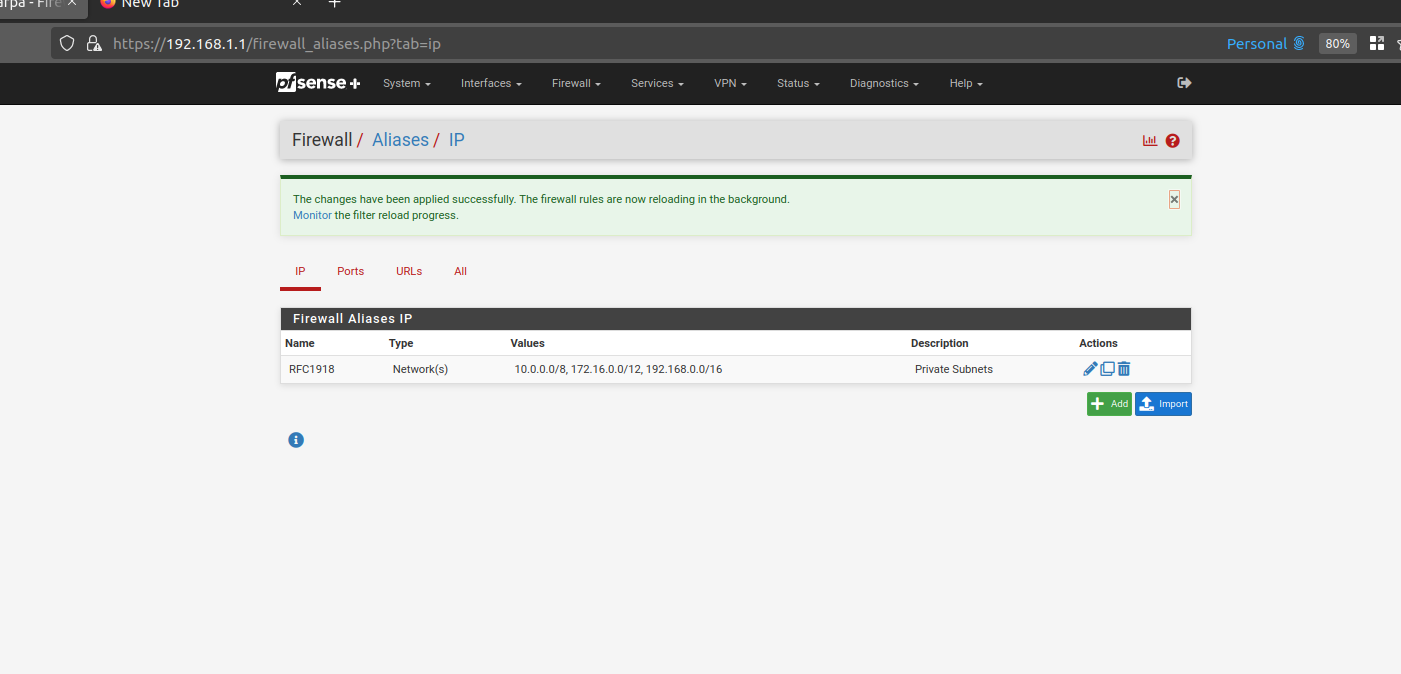The height and width of the screenshot is (674, 1401).
Task: Delete the RFC1918 alias trash icon
Action: coord(1124,369)
